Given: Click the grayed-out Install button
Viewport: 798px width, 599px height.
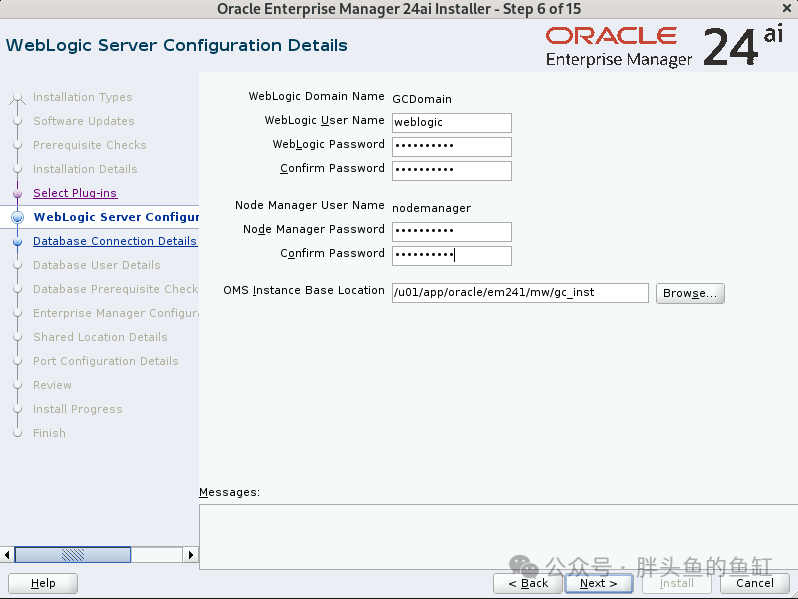Looking at the screenshot, I should click(x=676, y=583).
